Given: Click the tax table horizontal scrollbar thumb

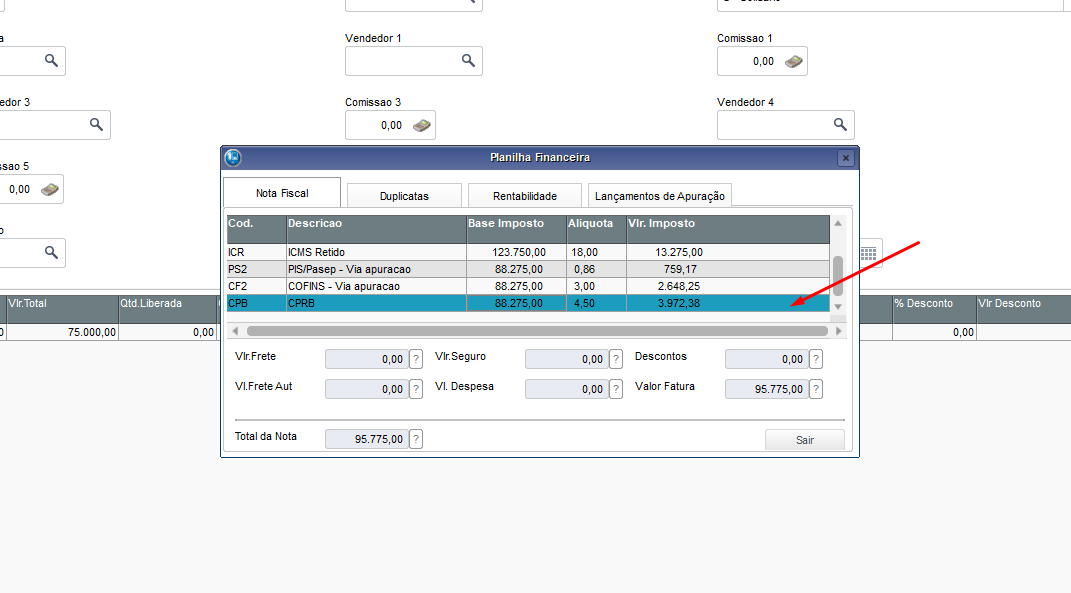Looking at the screenshot, I should 537,331.
